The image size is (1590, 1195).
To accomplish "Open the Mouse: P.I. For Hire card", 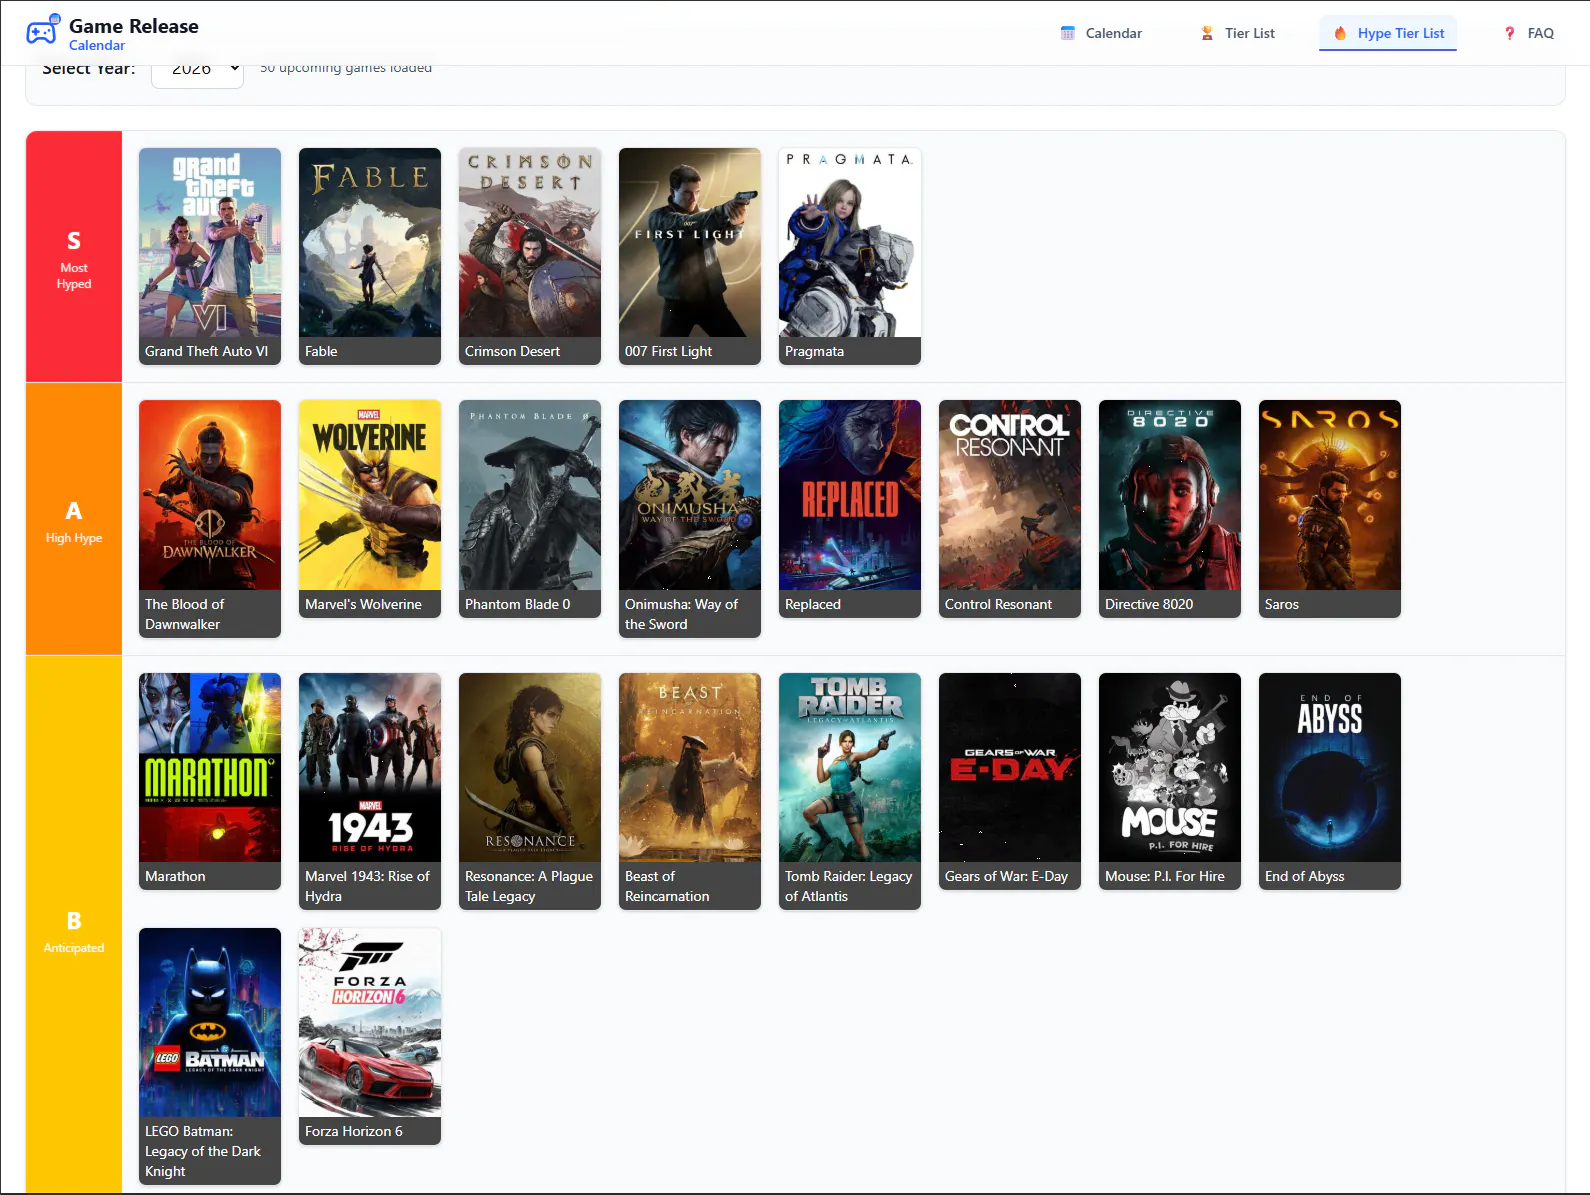I will (x=1170, y=781).
